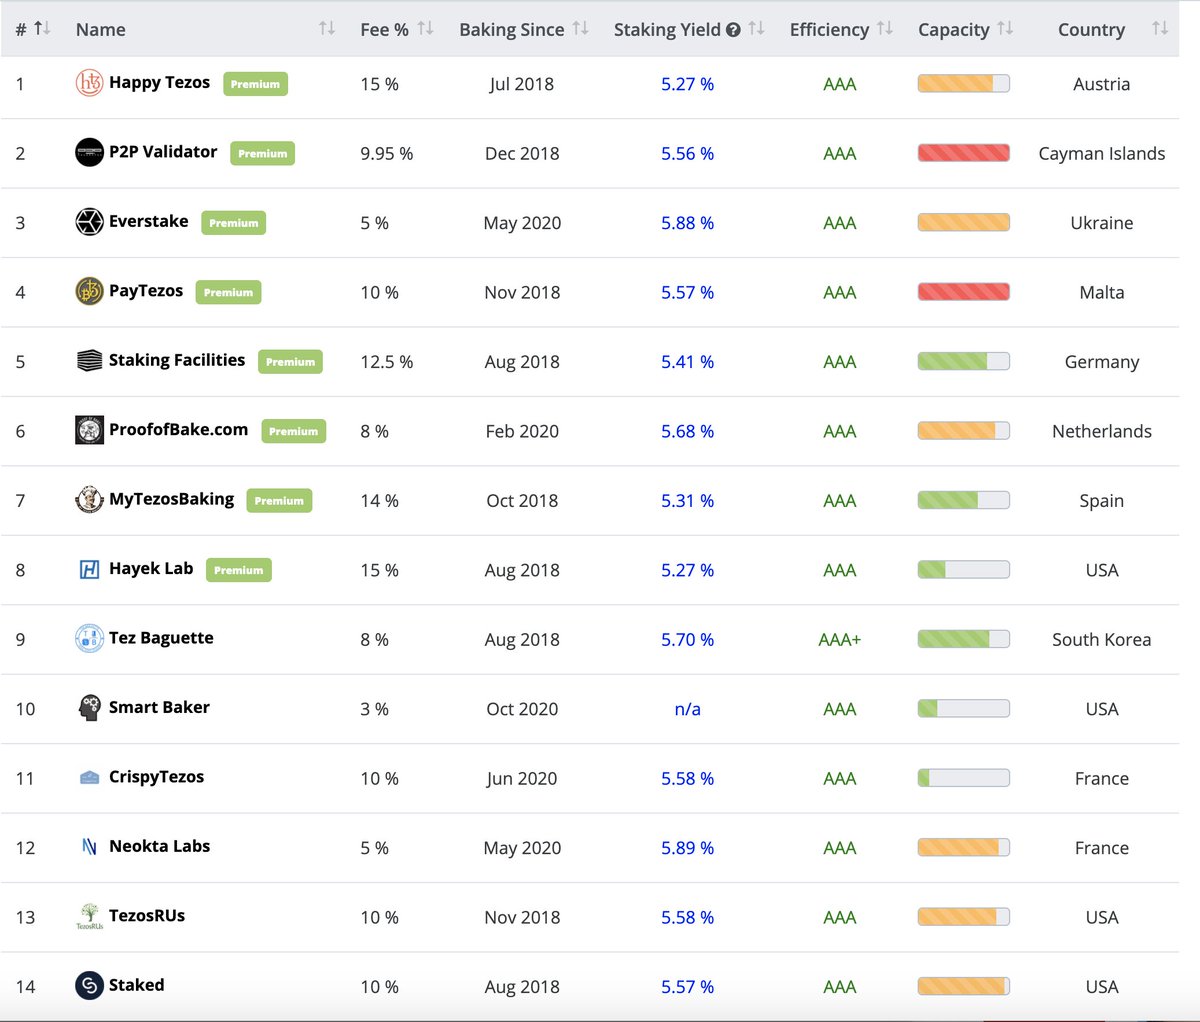
Task: Click the Jun 2020 baking date
Action: click(522, 778)
